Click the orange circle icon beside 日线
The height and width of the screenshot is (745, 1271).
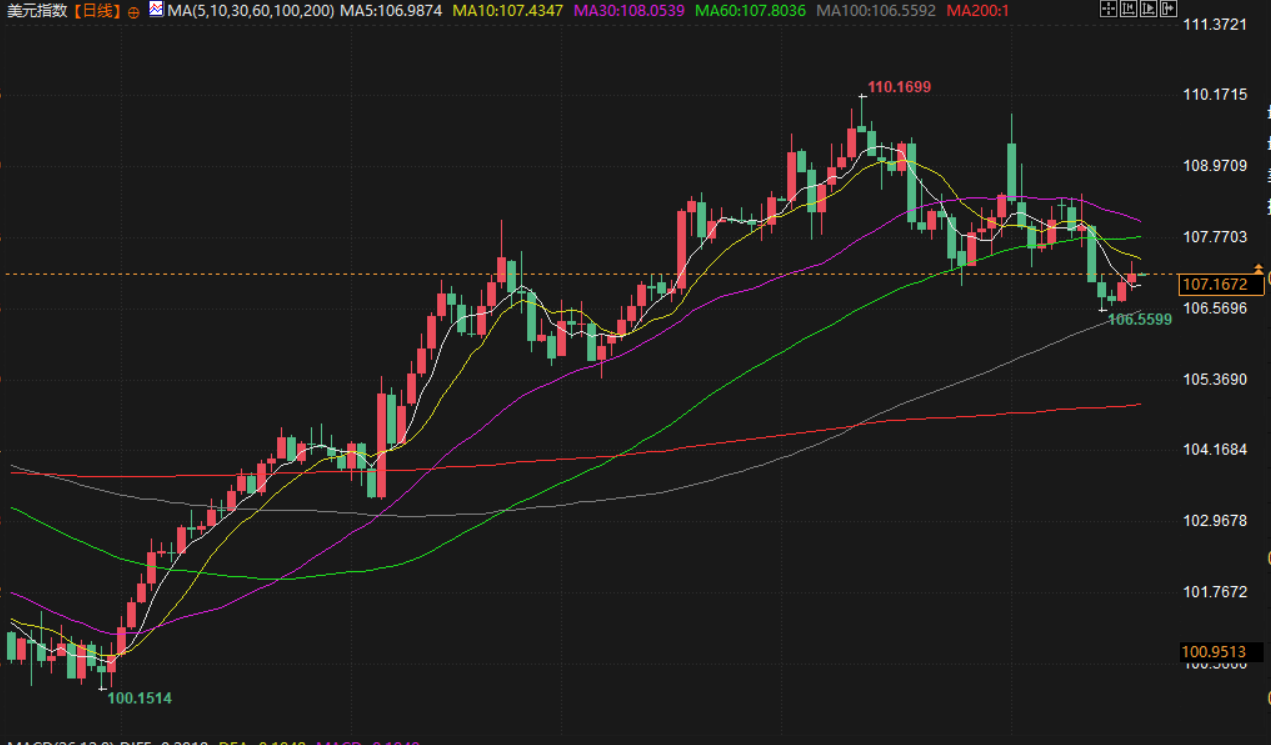134,12
